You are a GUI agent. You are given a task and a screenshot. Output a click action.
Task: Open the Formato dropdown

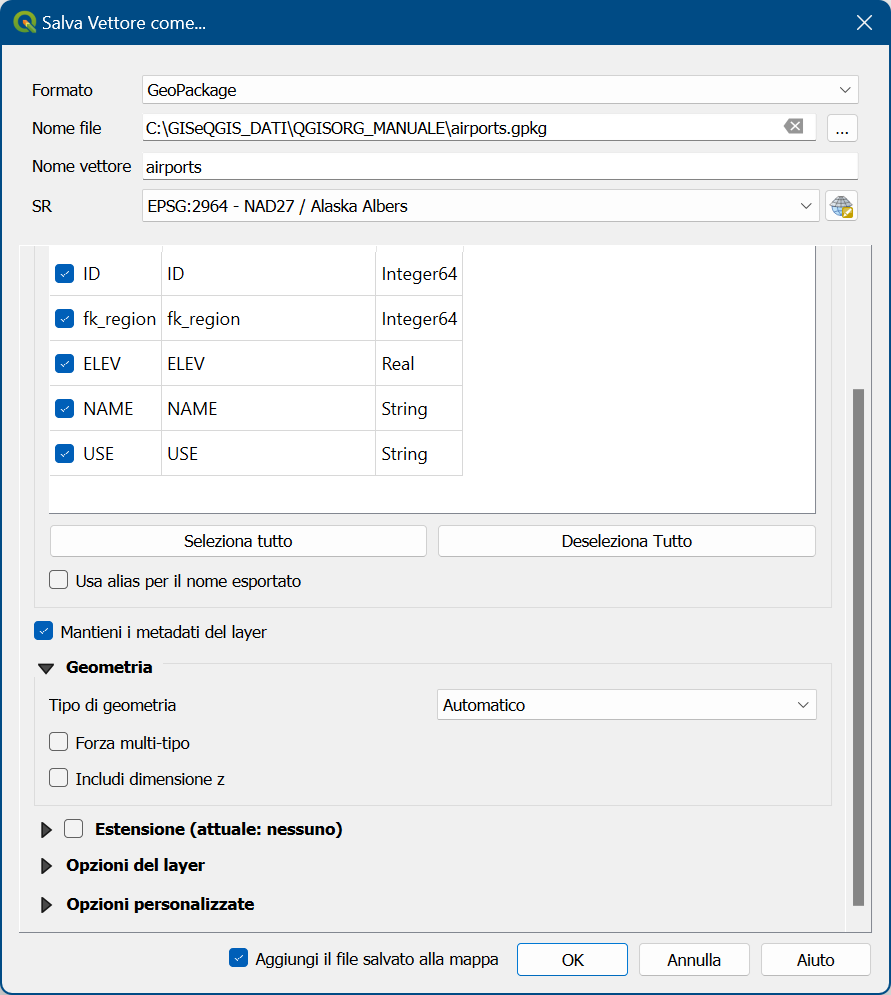(x=500, y=90)
